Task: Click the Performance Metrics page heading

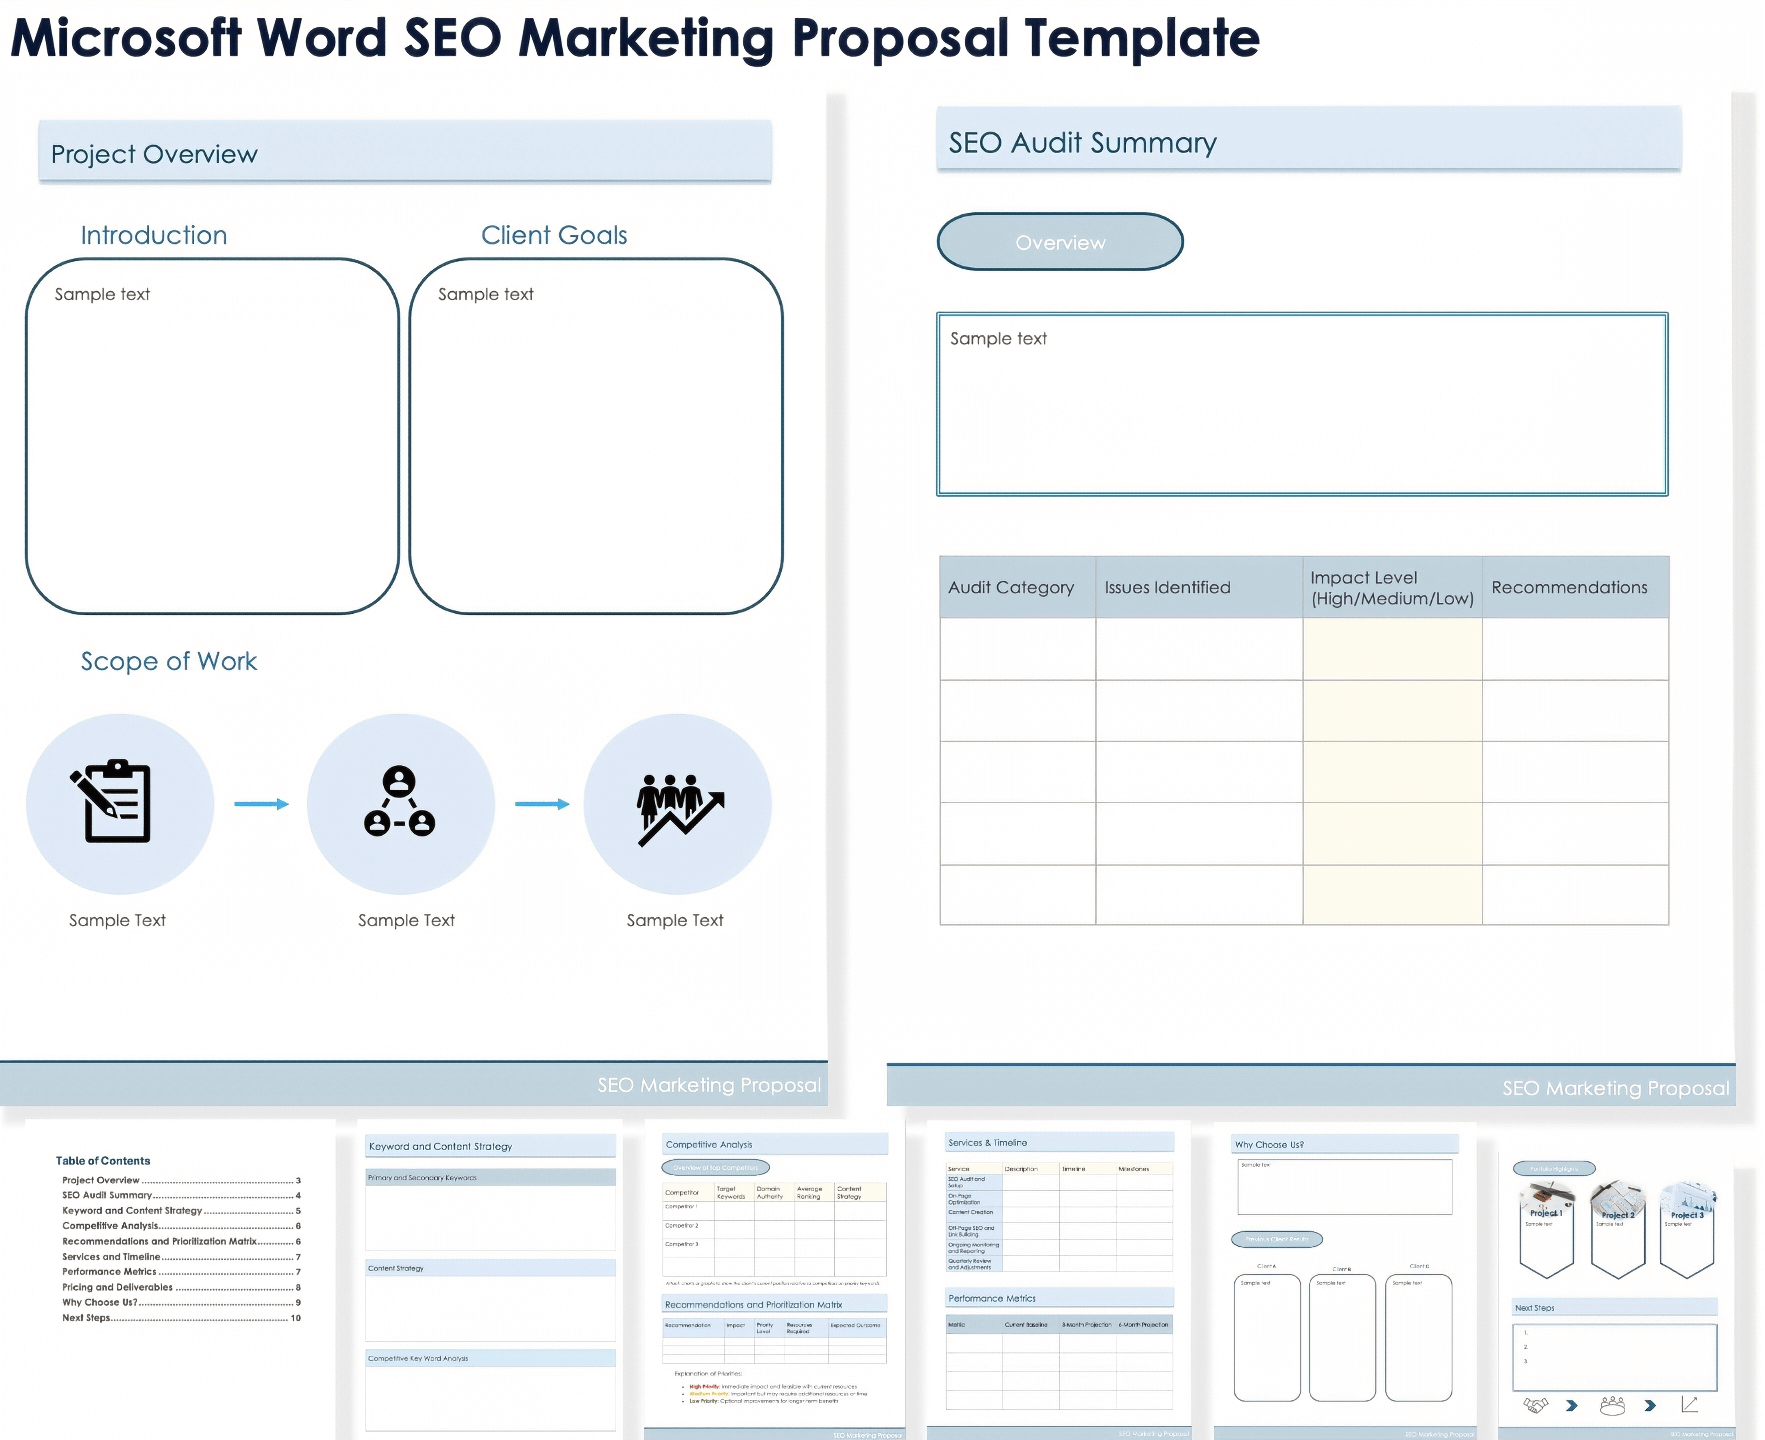Action: click(x=1059, y=1298)
